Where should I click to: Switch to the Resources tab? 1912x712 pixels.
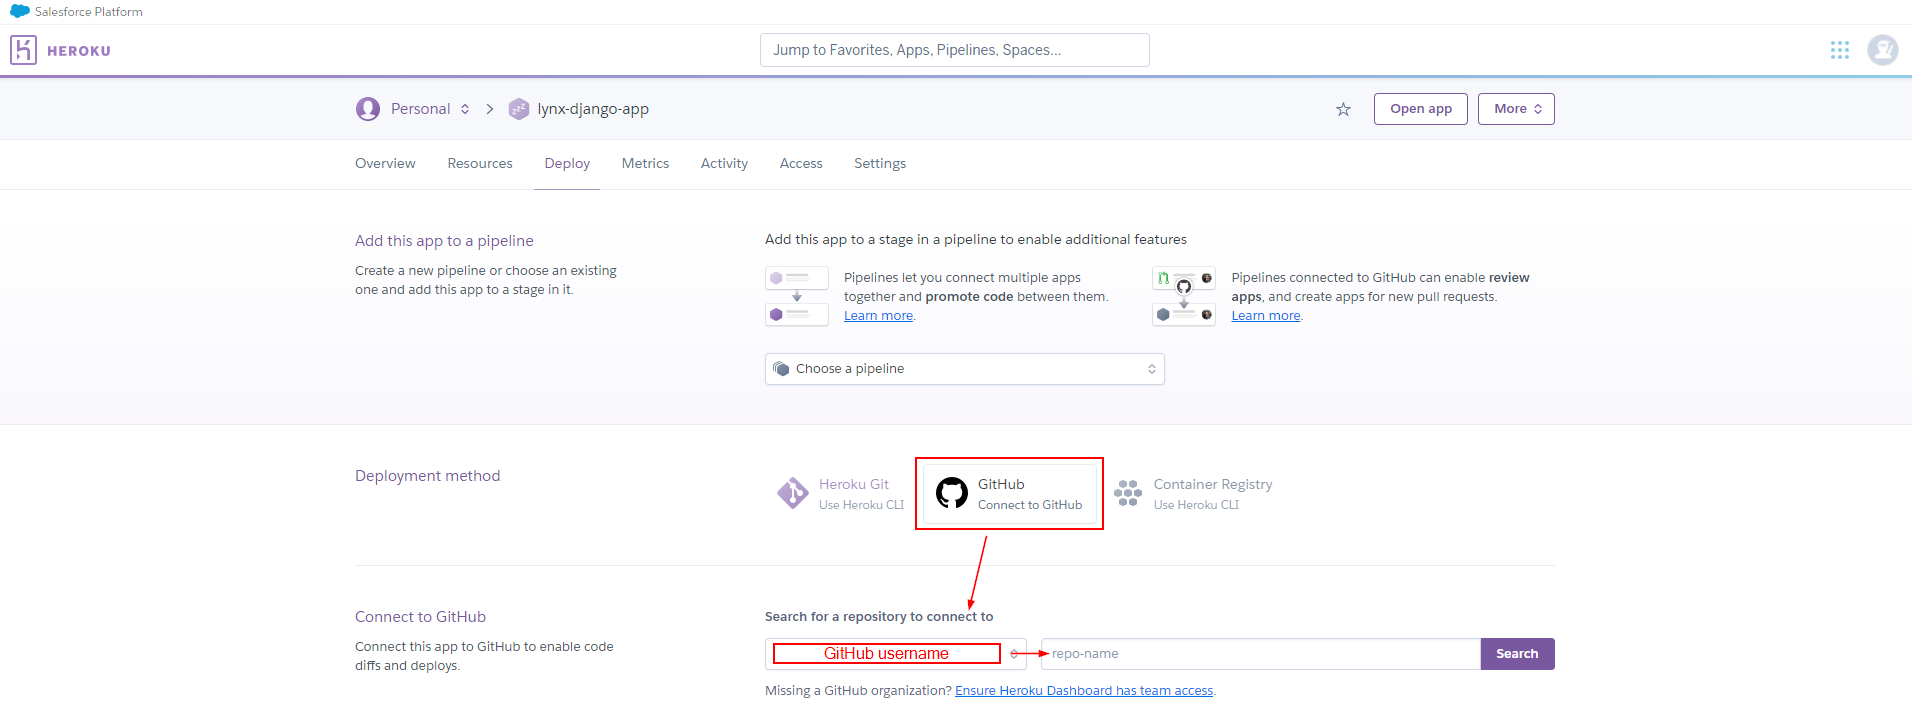click(480, 163)
